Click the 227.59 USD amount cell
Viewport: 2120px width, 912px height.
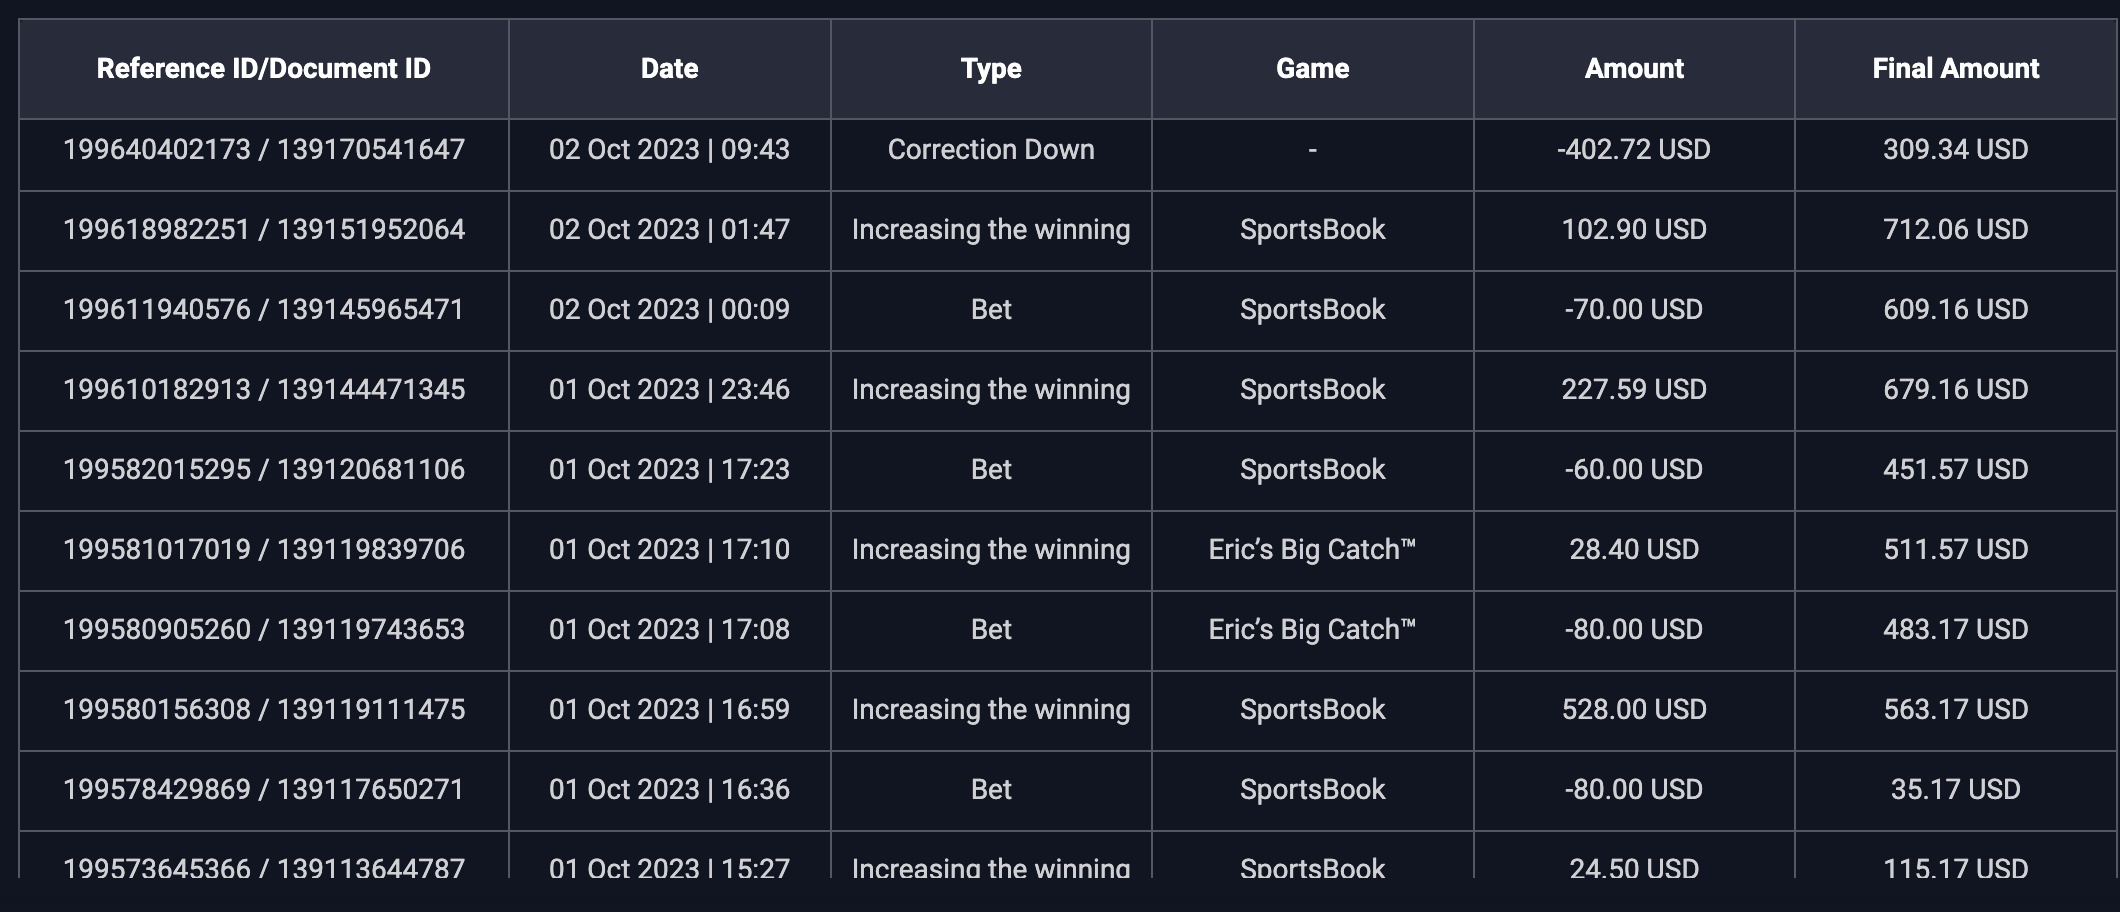pos(1634,390)
